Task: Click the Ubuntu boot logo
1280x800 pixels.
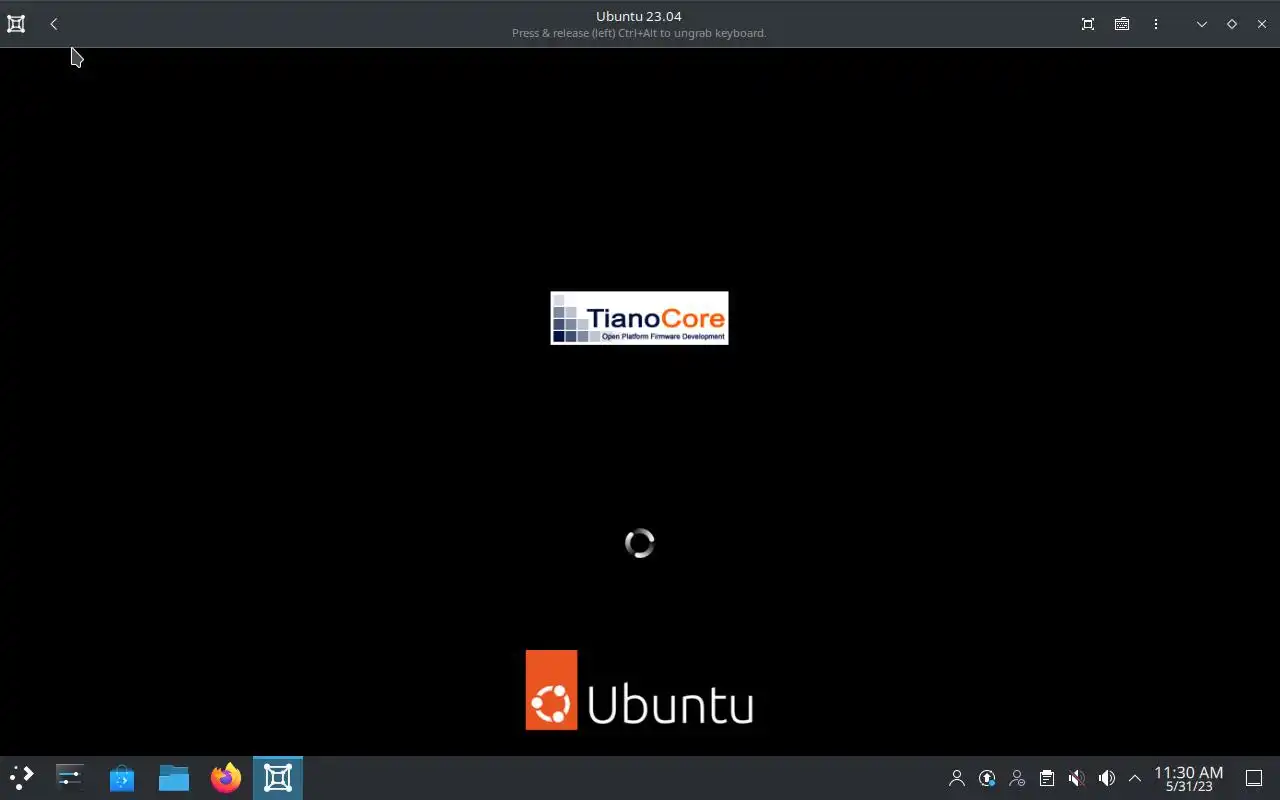Action: 639,690
